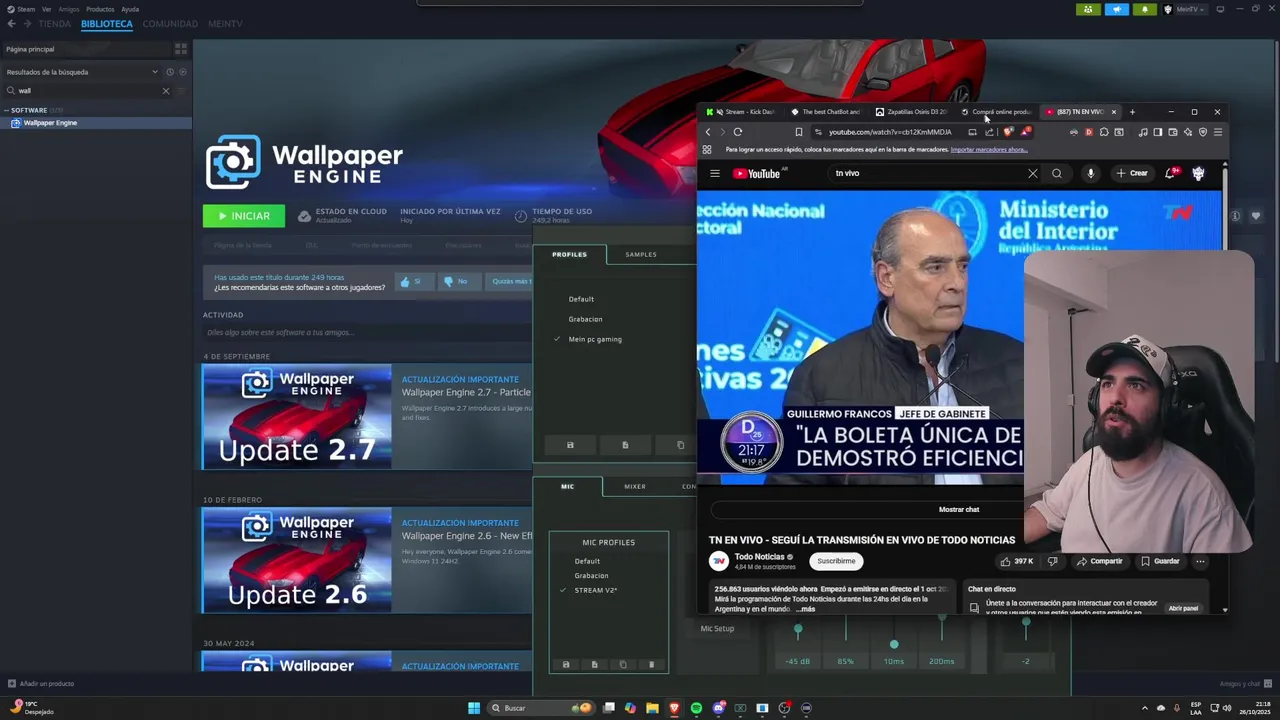Clear the 'wall' search in Steam library
Screen dimensions: 1280x720
click(166, 90)
